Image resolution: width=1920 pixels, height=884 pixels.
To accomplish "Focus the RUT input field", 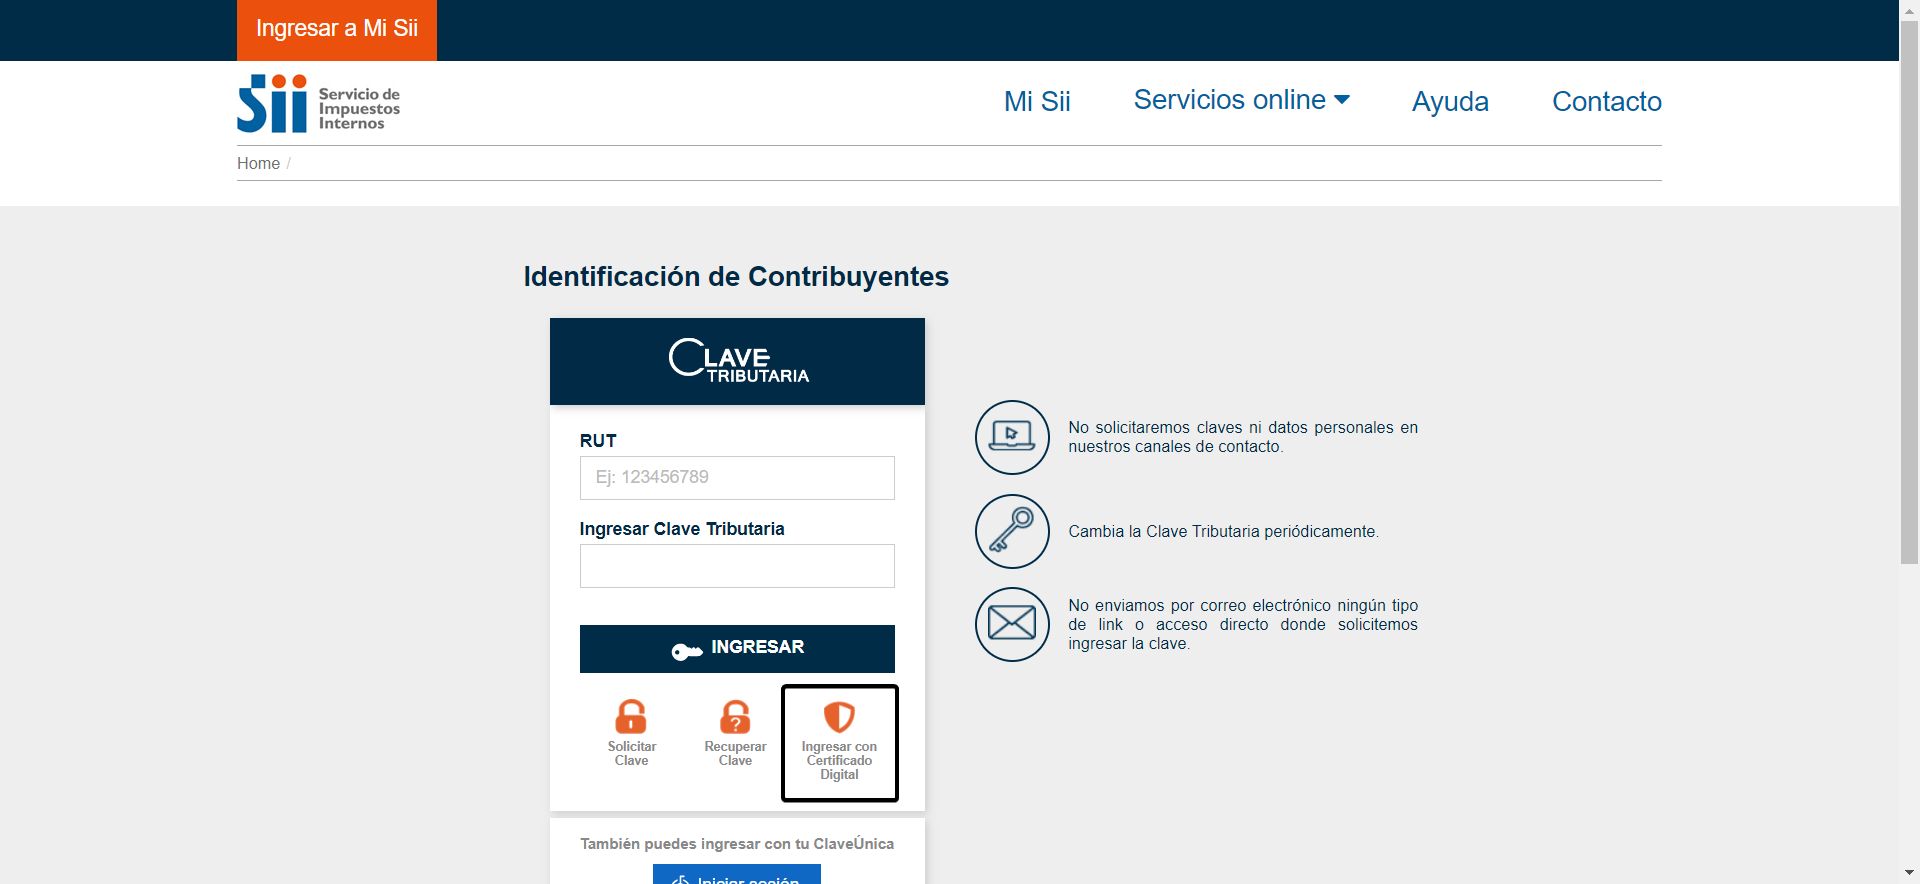I will click(737, 478).
